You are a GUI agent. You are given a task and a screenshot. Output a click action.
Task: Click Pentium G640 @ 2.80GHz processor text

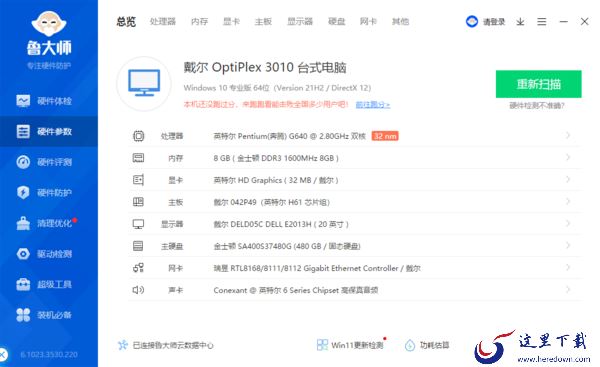point(290,136)
